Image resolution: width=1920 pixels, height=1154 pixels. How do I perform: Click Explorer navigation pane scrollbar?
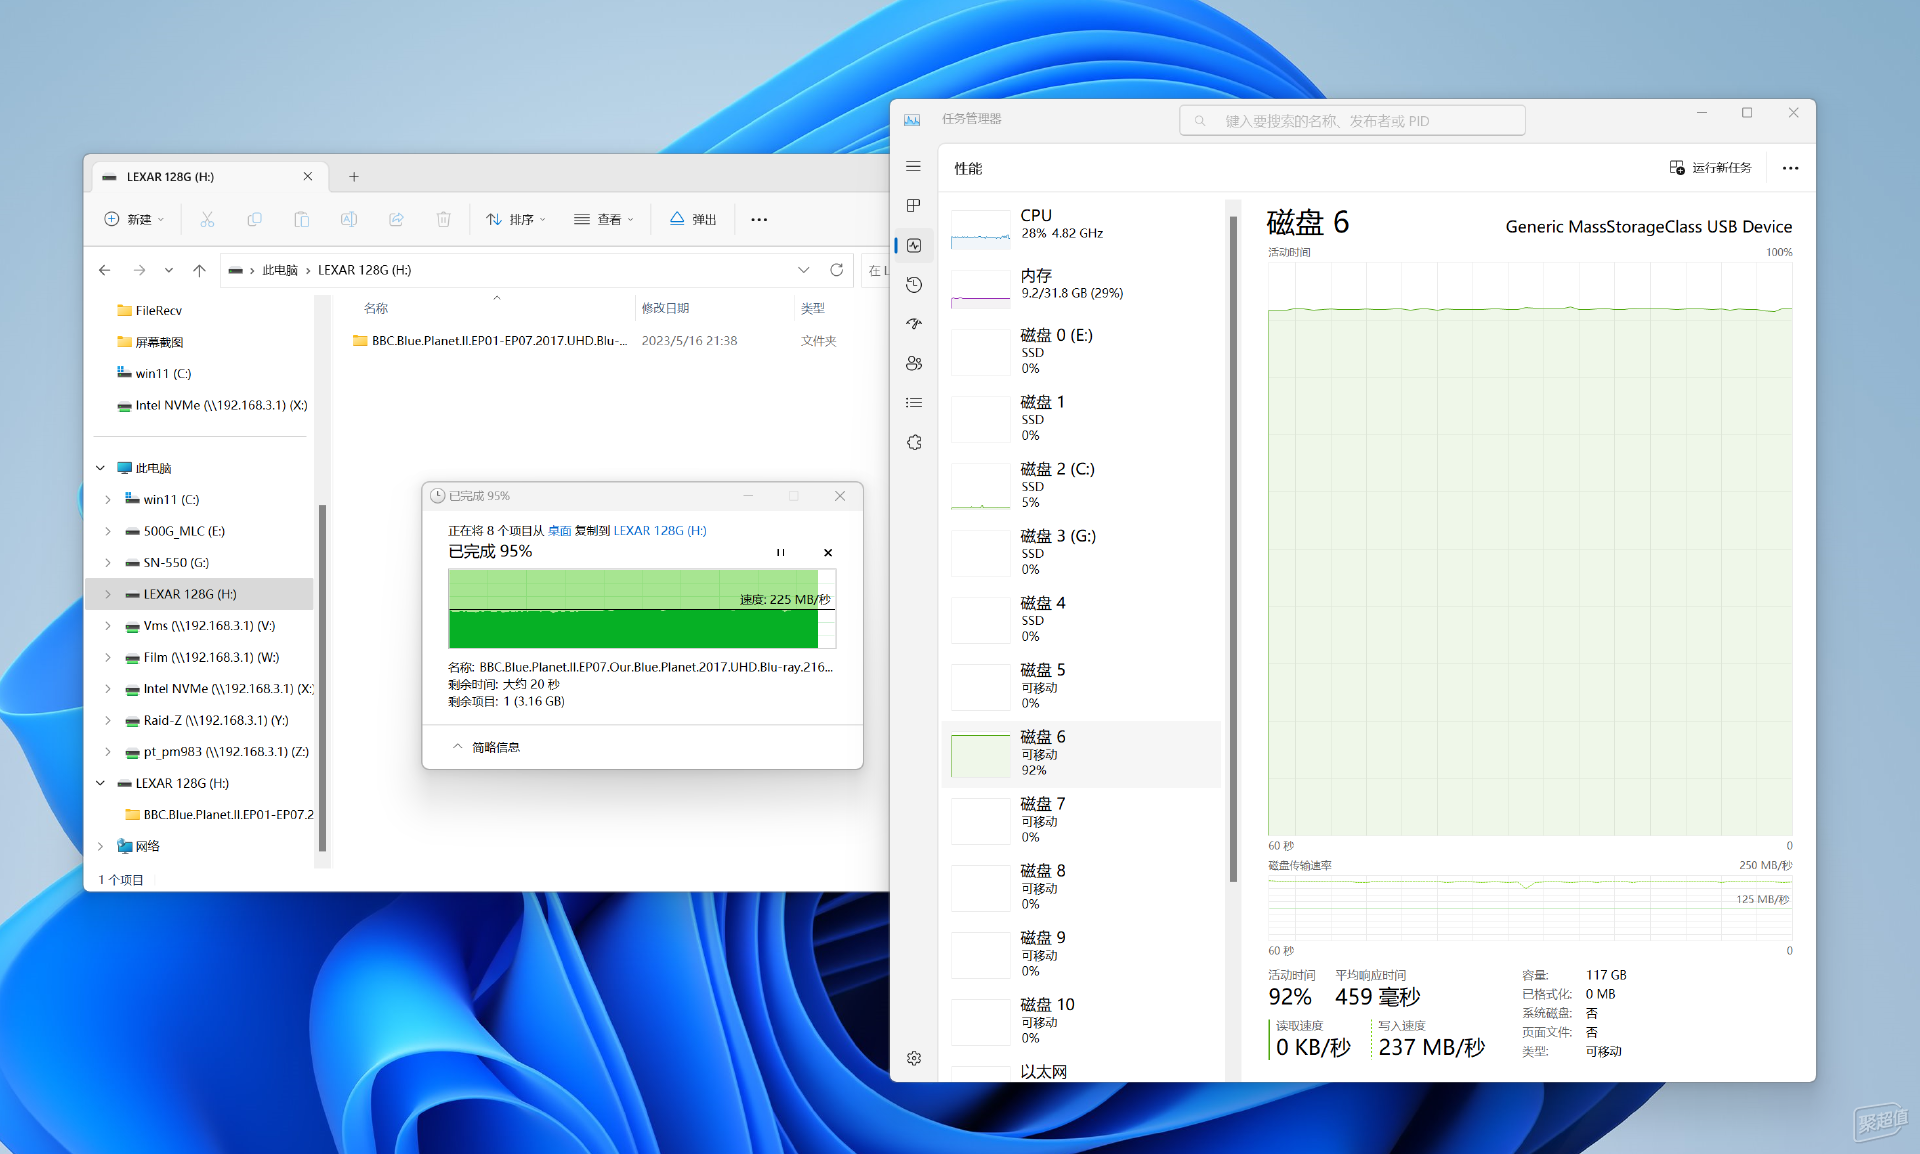[x=322, y=678]
